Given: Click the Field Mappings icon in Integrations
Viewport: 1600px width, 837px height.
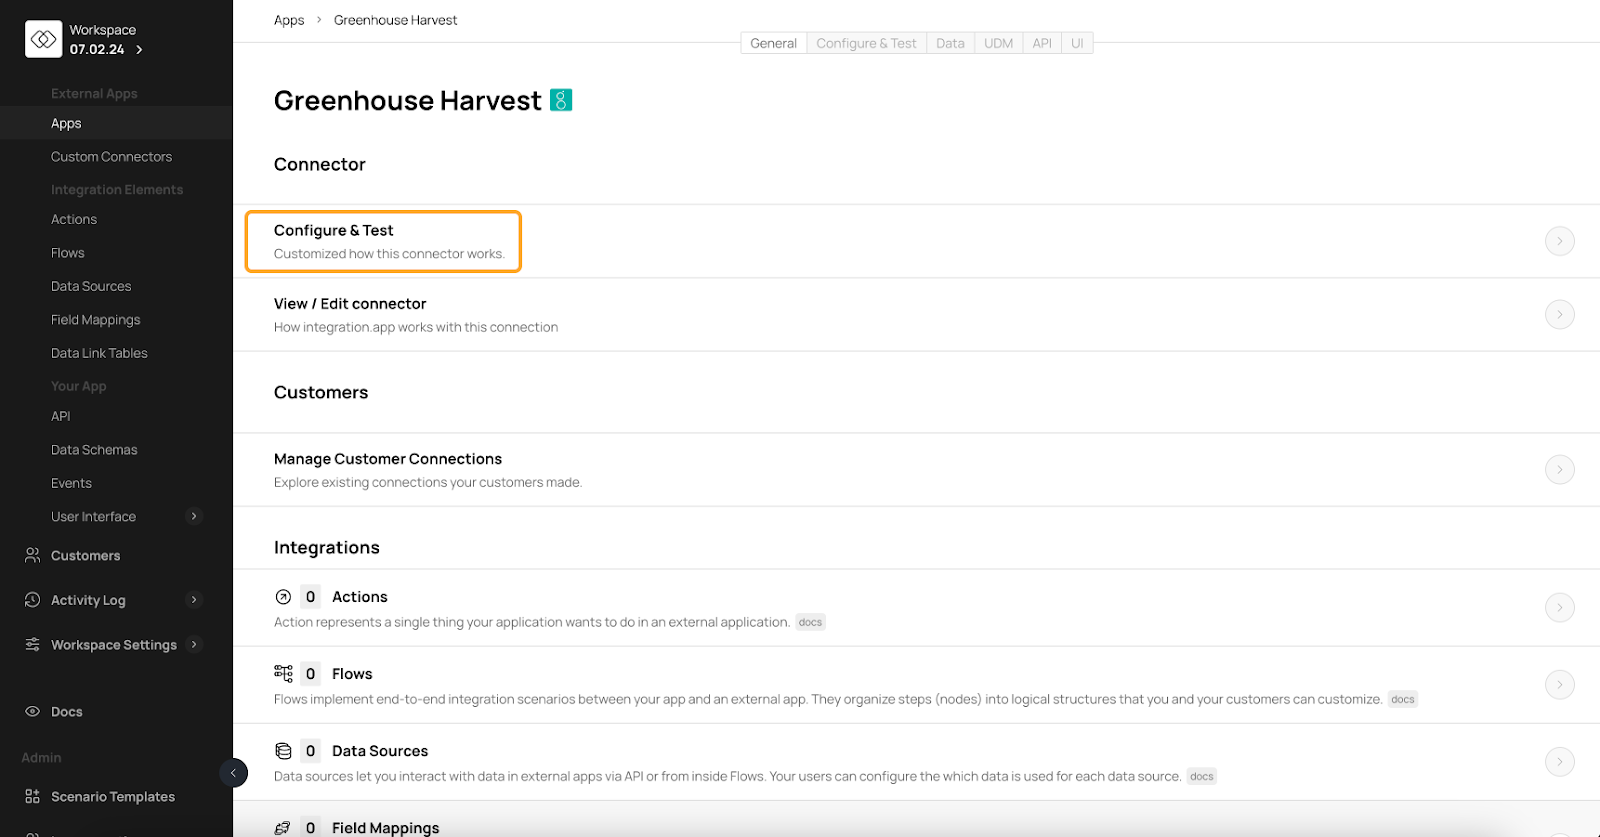Looking at the screenshot, I should point(283,828).
